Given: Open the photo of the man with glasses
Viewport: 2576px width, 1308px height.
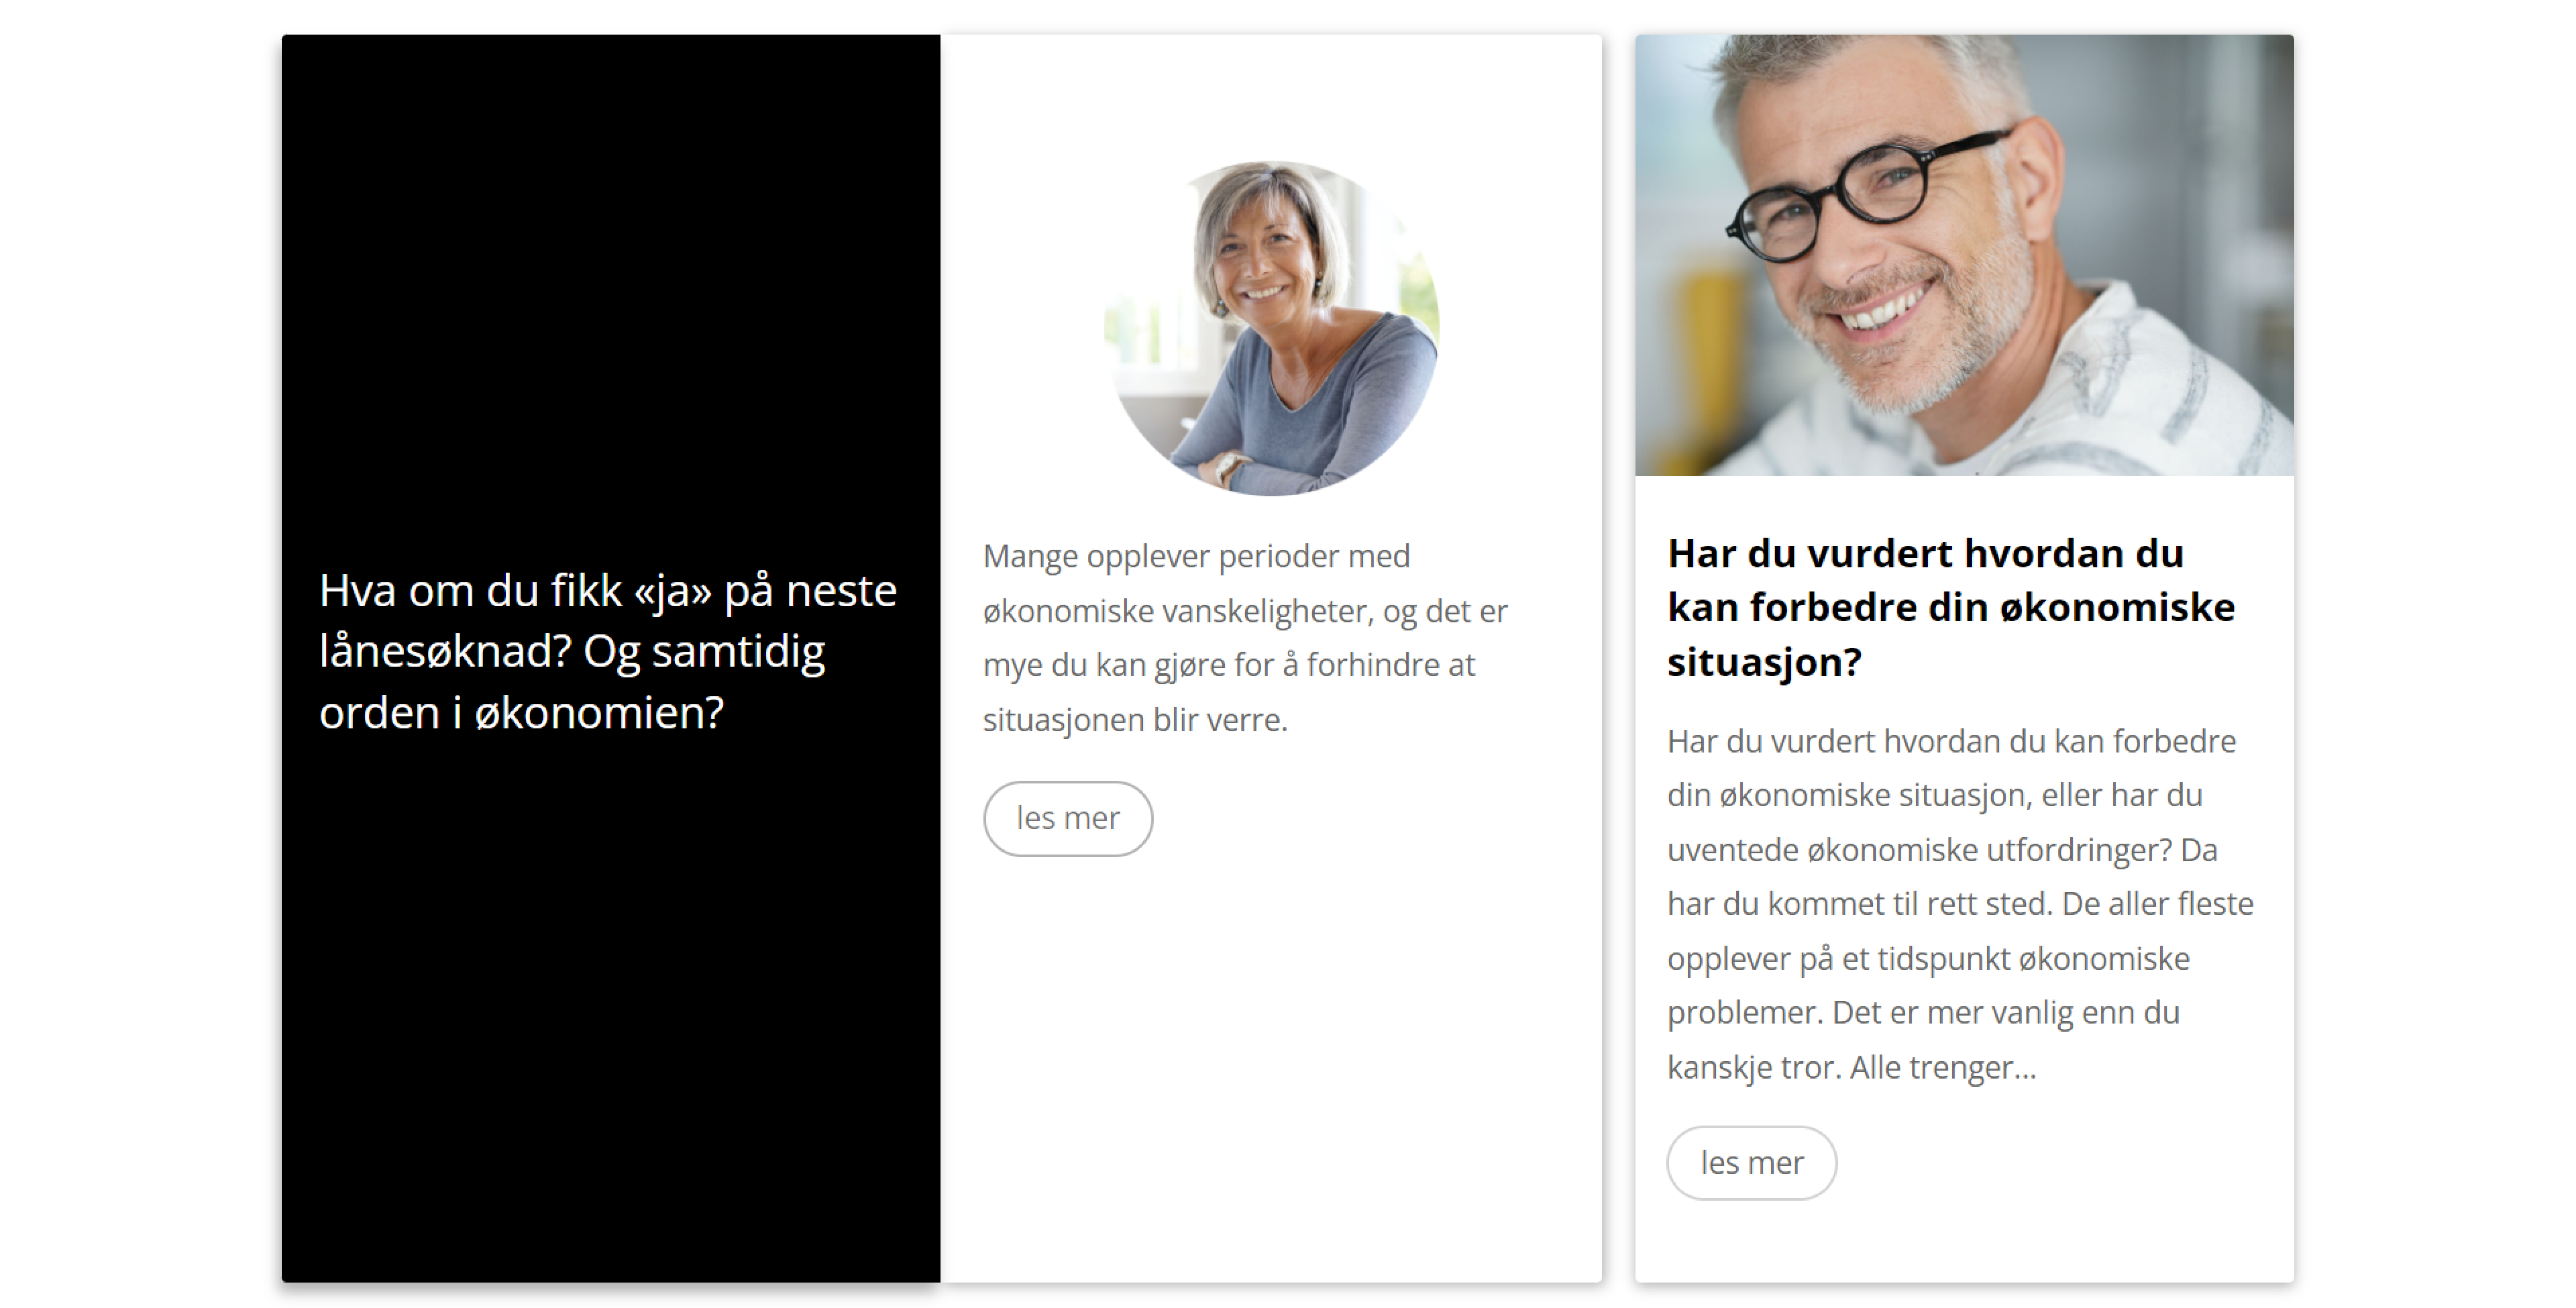Looking at the screenshot, I should pyautogui.click(x=1964, y=255).
